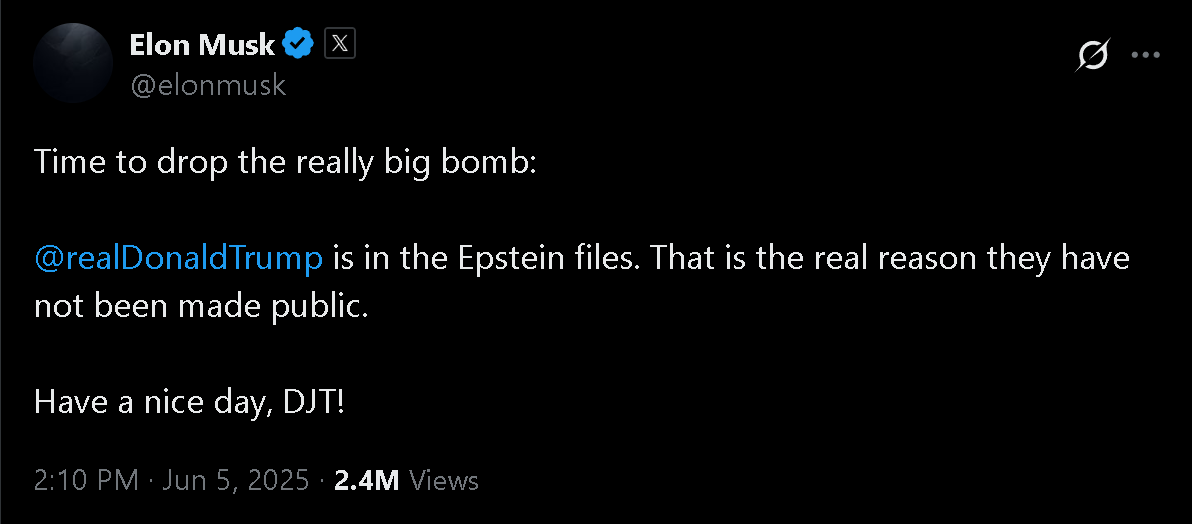Open the Grok explain-this-post icon
The image size is (1192, 524).
1092,56
